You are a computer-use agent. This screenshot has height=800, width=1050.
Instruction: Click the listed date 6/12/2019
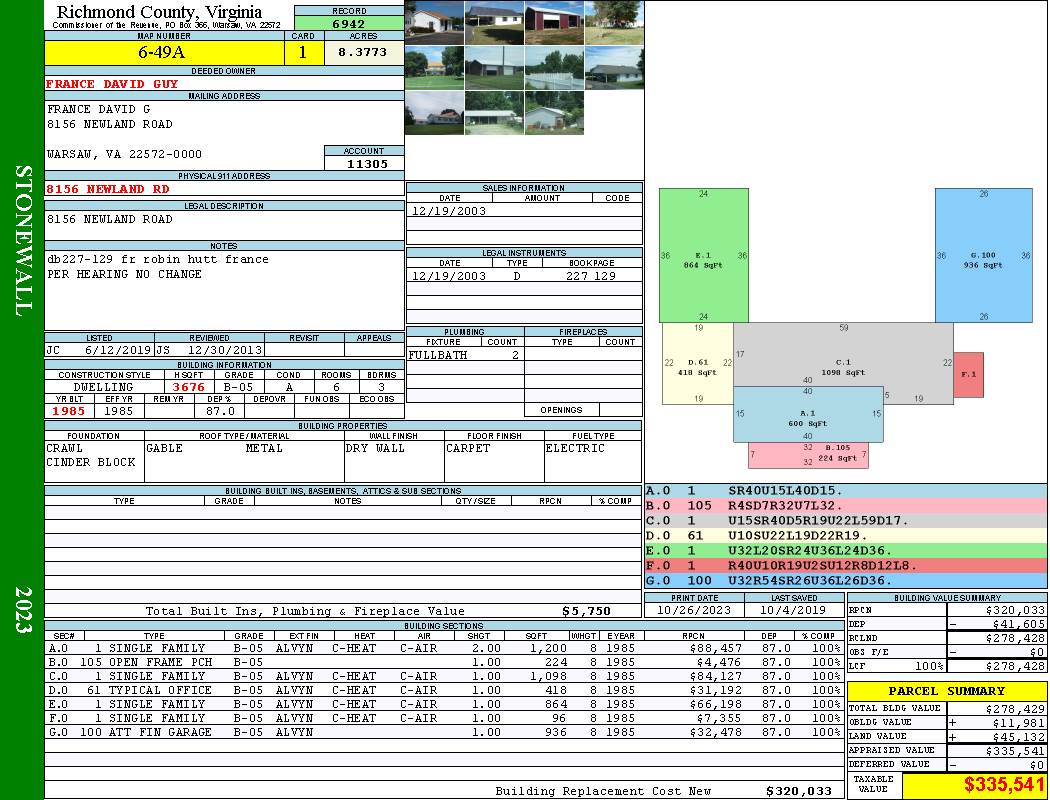click(118, 350)
